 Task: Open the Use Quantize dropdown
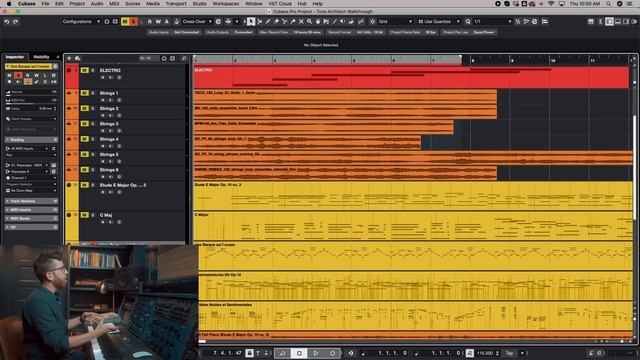tap(439, 21)
